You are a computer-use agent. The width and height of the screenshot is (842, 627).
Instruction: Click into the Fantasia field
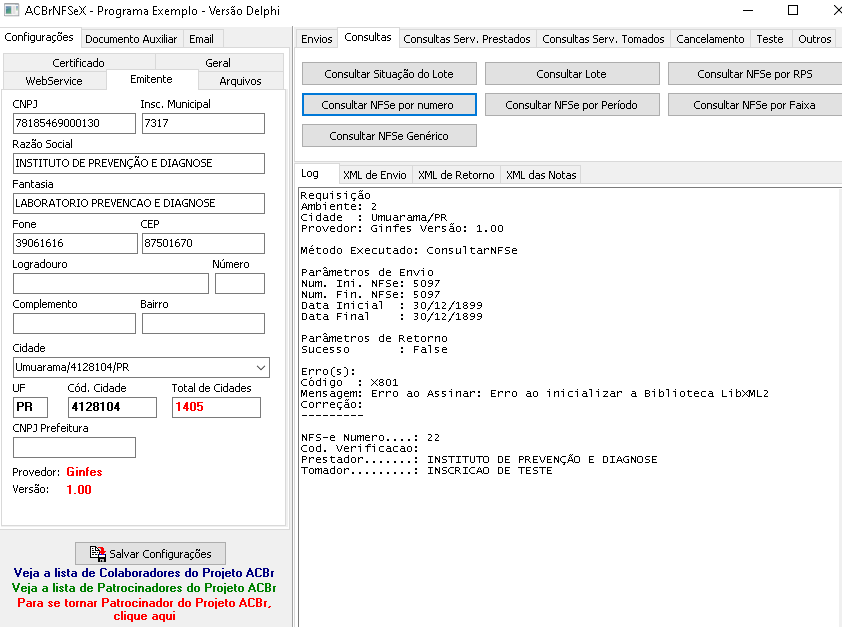[x=139, y=203]
